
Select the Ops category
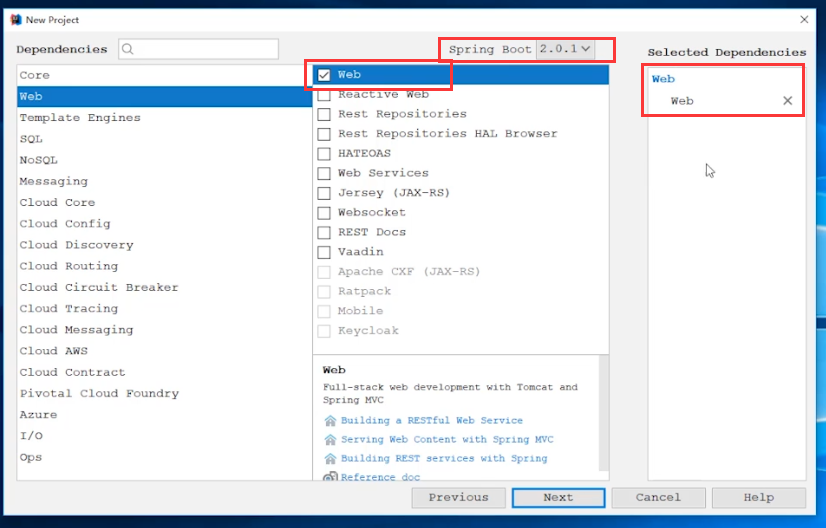(164, 457)
